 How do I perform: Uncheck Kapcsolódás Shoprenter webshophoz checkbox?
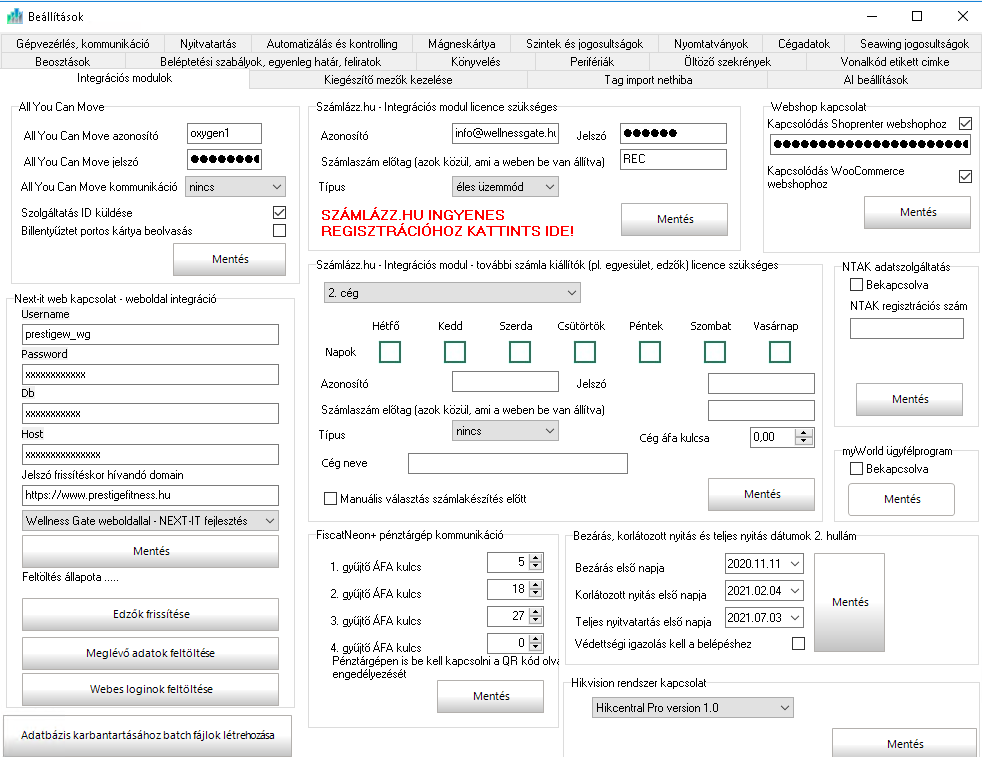pyautogui.click(x=965, y=123)
